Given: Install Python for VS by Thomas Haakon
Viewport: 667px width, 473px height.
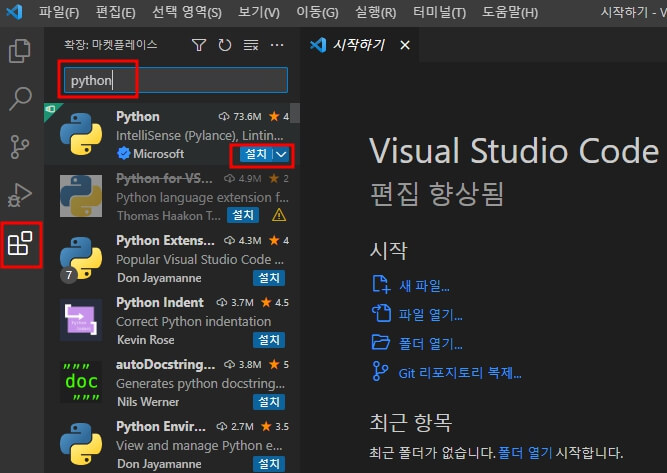Looking at the screenshot, I should (243, 215).
